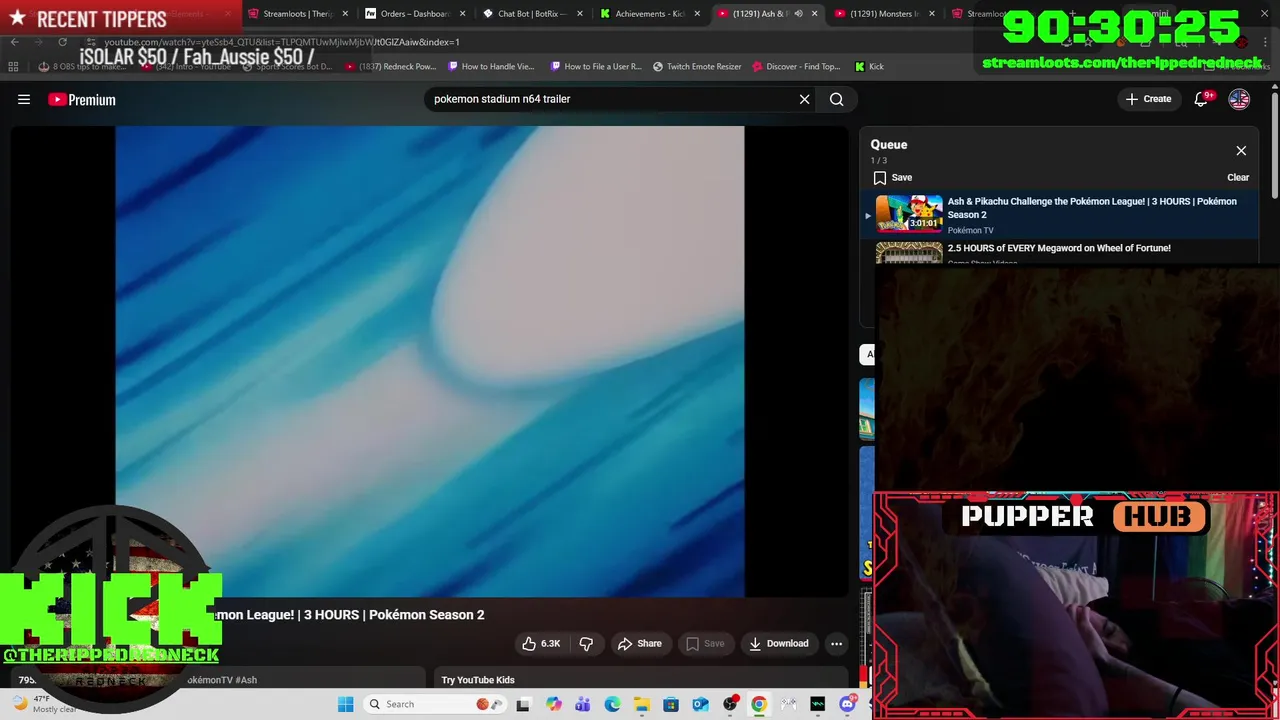This screenshot has width=1280, height=720.
Task: Download the current video
Action: click(778, 644)
